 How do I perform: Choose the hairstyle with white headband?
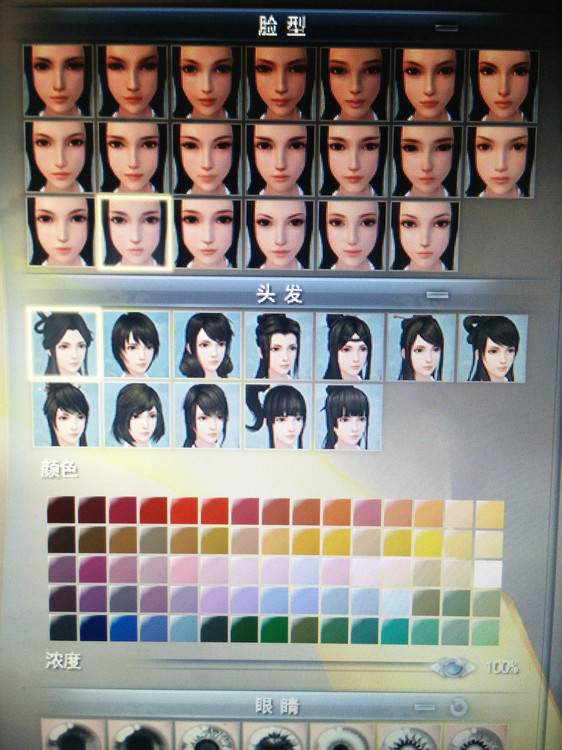350,347
